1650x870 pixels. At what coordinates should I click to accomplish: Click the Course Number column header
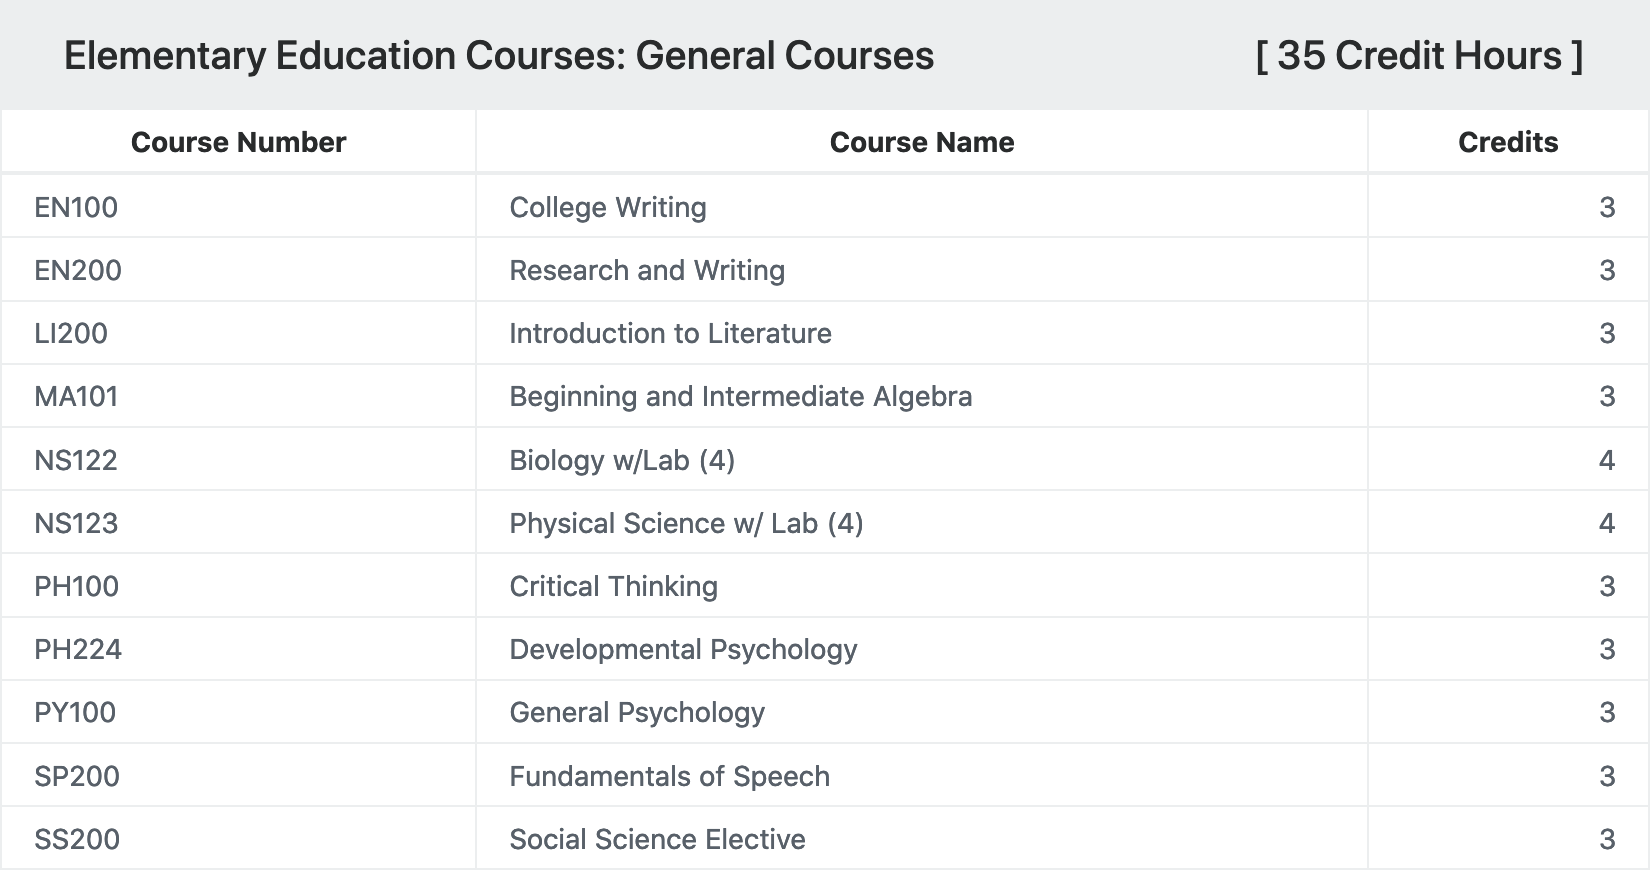click(x=238, y=142)
